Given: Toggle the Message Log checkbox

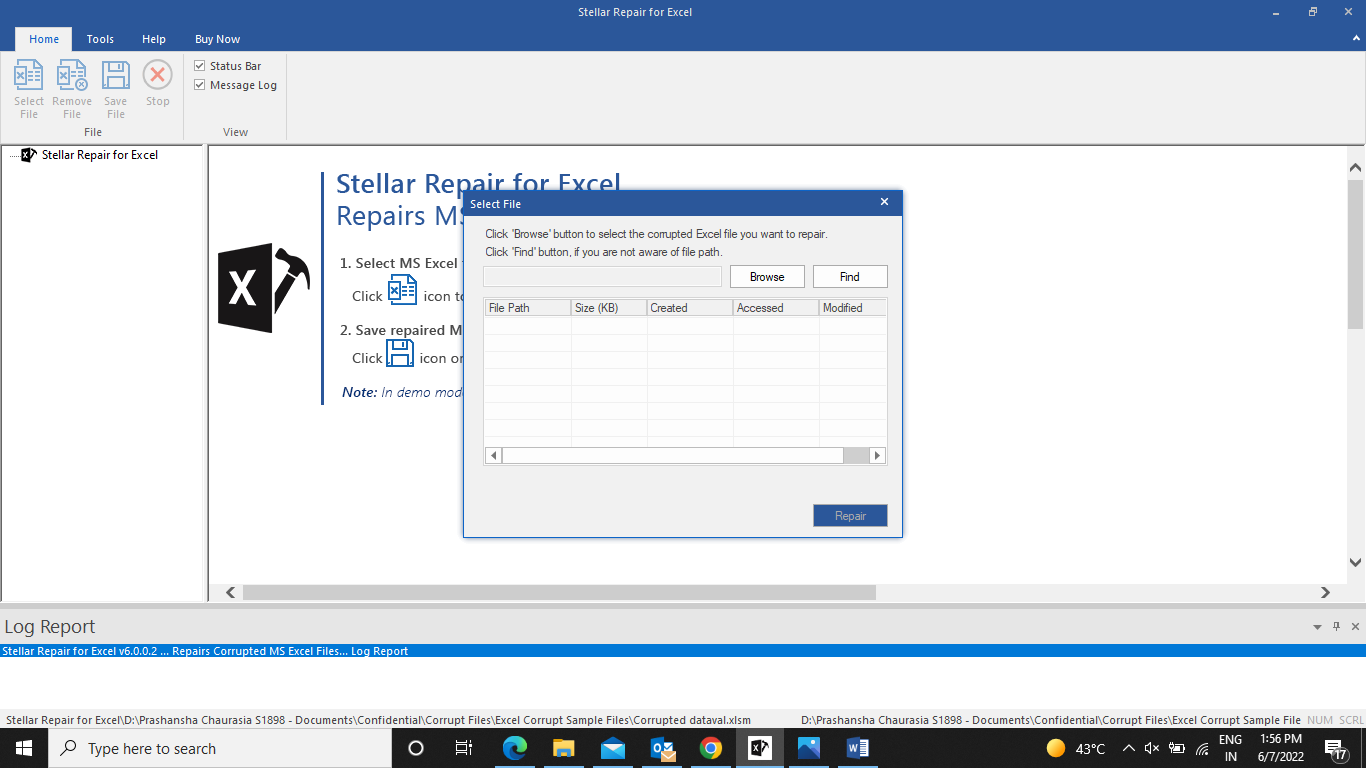Looking at the screenshot, I should (199, 85).
